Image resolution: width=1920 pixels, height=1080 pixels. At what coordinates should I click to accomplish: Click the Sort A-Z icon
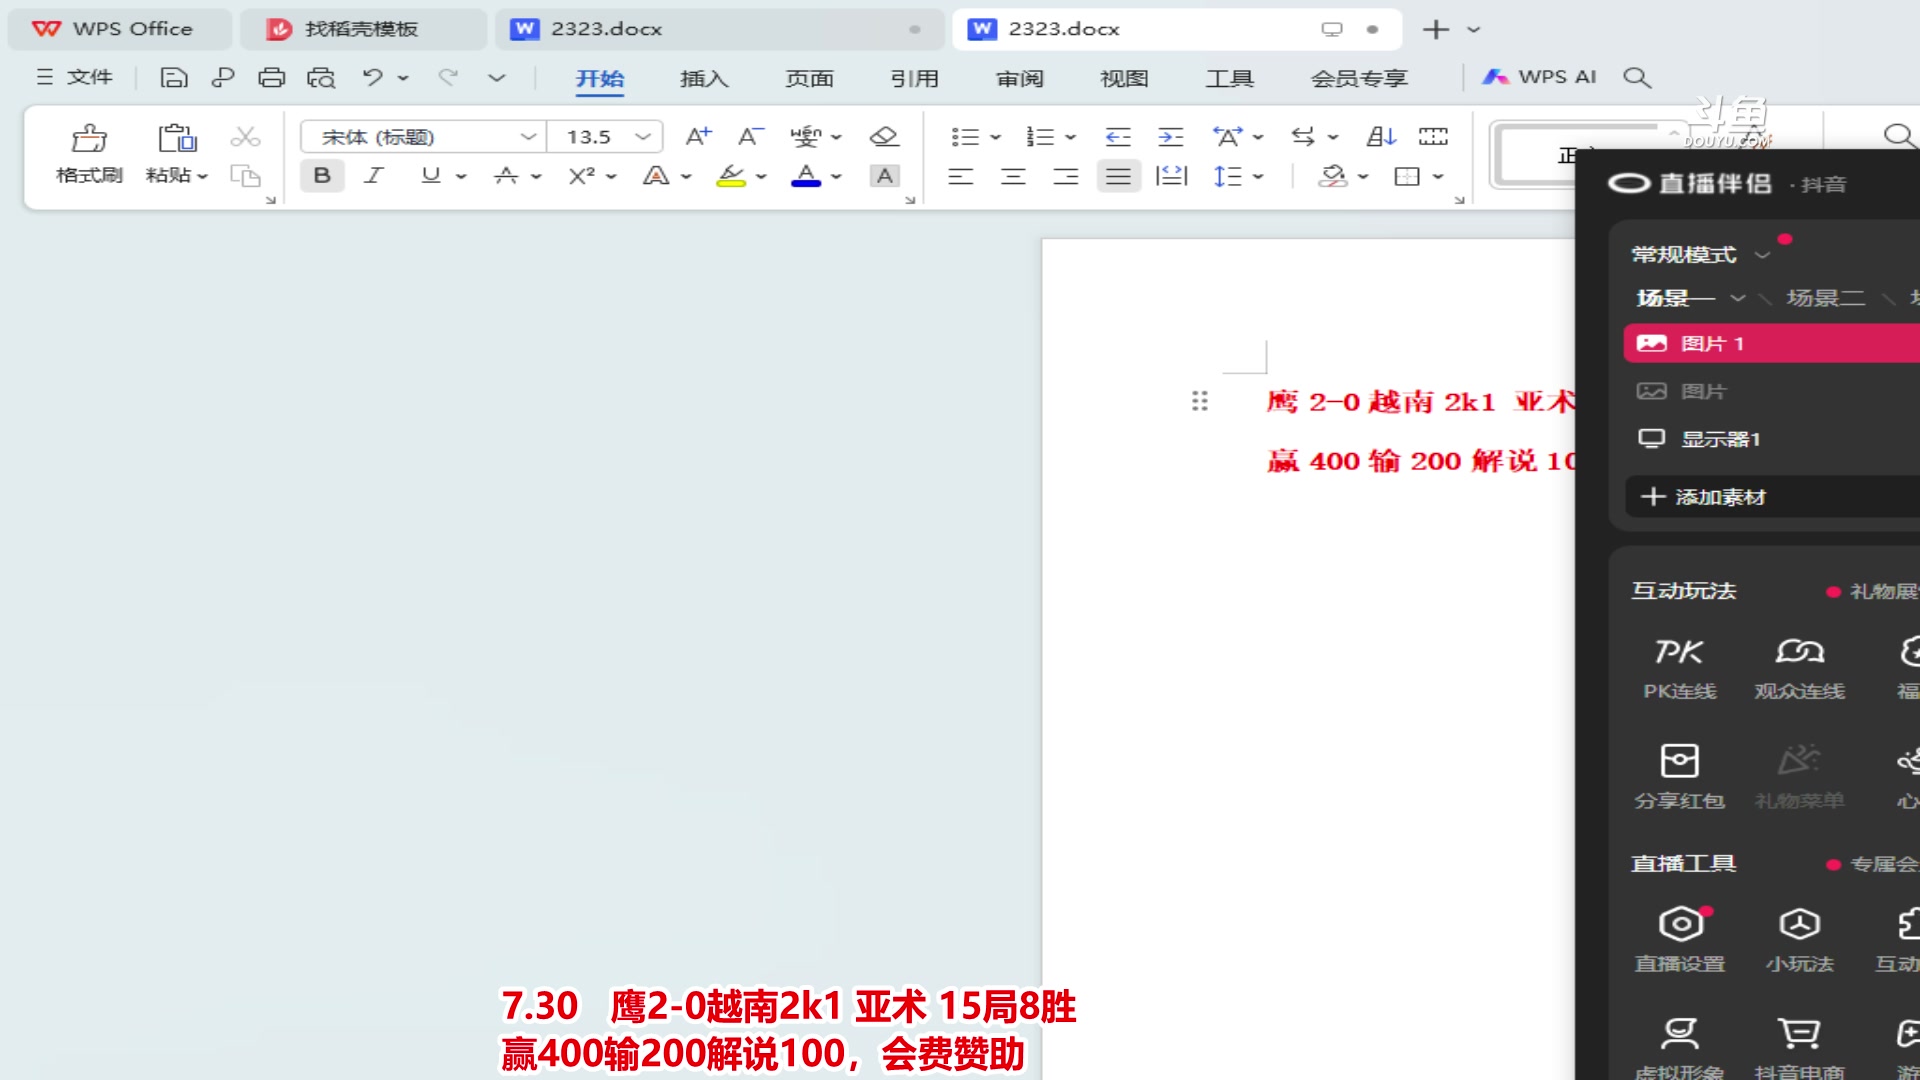pyautogui.click(x=1381, y=136)
